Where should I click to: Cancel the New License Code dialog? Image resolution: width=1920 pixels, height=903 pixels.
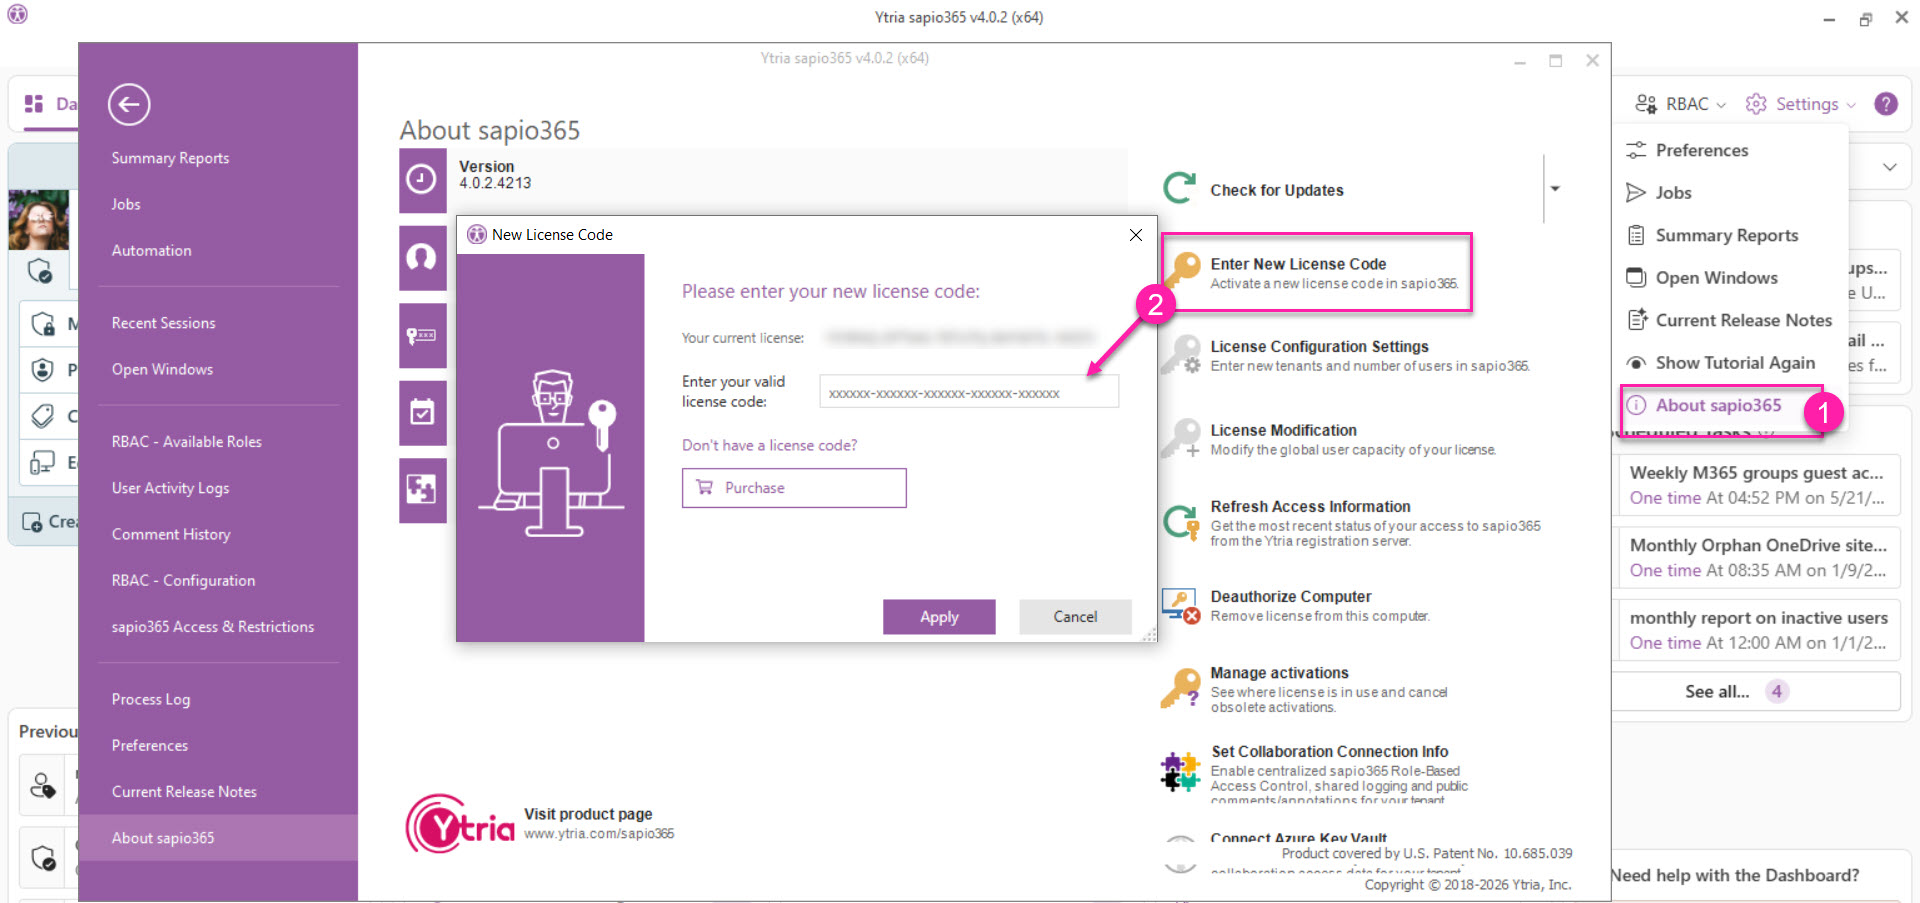click(1075, 617)
